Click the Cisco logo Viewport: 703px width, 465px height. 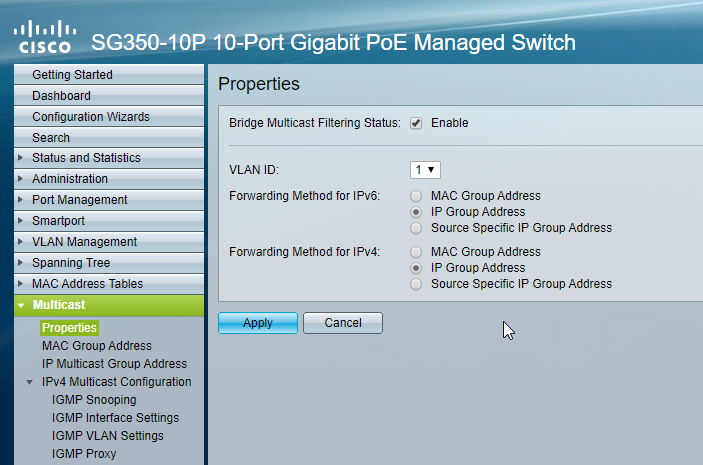coord(45,37)
